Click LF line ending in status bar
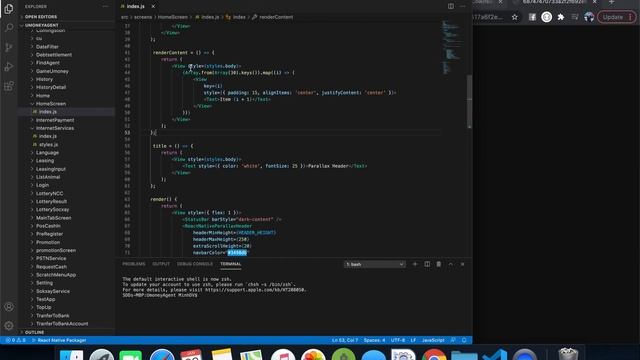The width and height of the screenshot is (640, 360). pyautogui.click(x=413, y=340)
